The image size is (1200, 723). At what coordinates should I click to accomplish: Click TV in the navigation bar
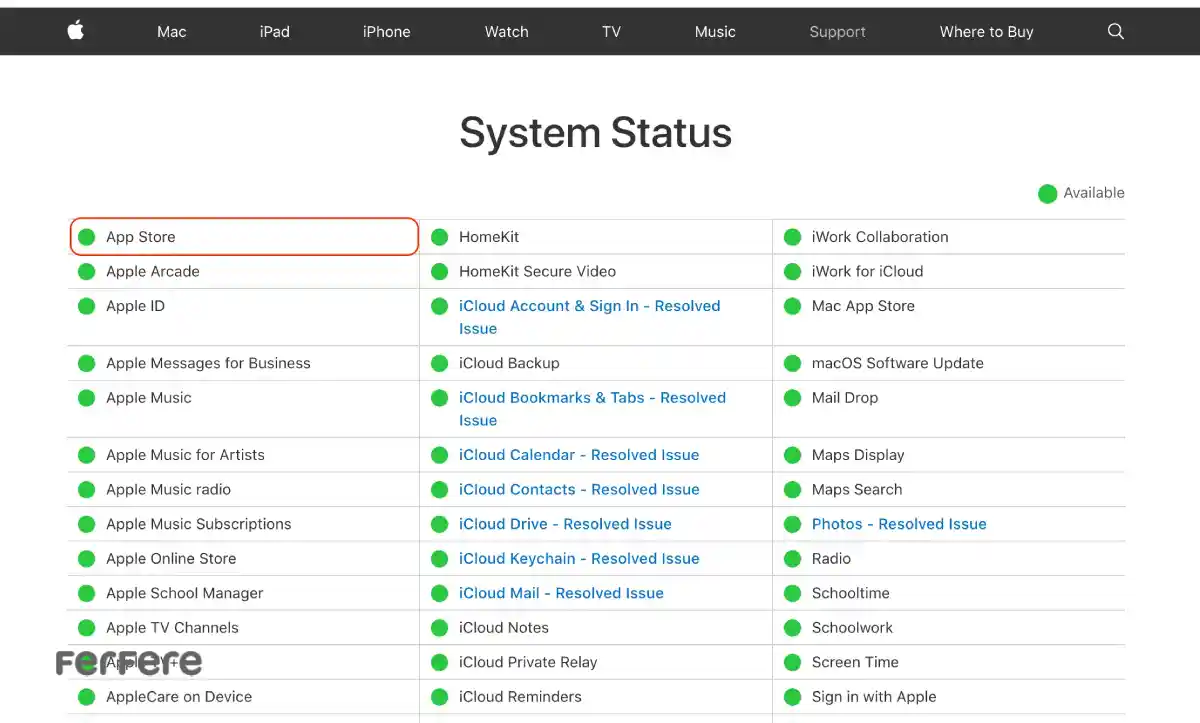click(x=612, y=31)
